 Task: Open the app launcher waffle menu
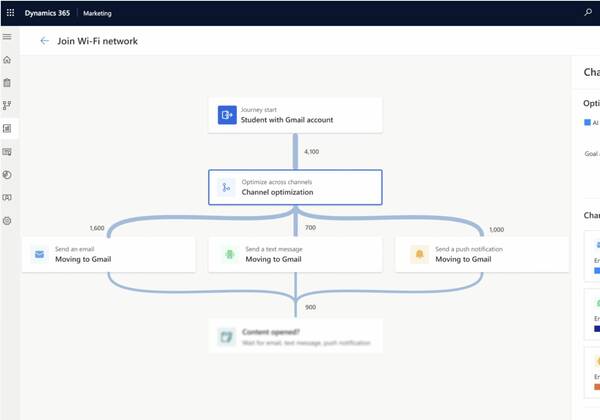[x=11, y=13]
